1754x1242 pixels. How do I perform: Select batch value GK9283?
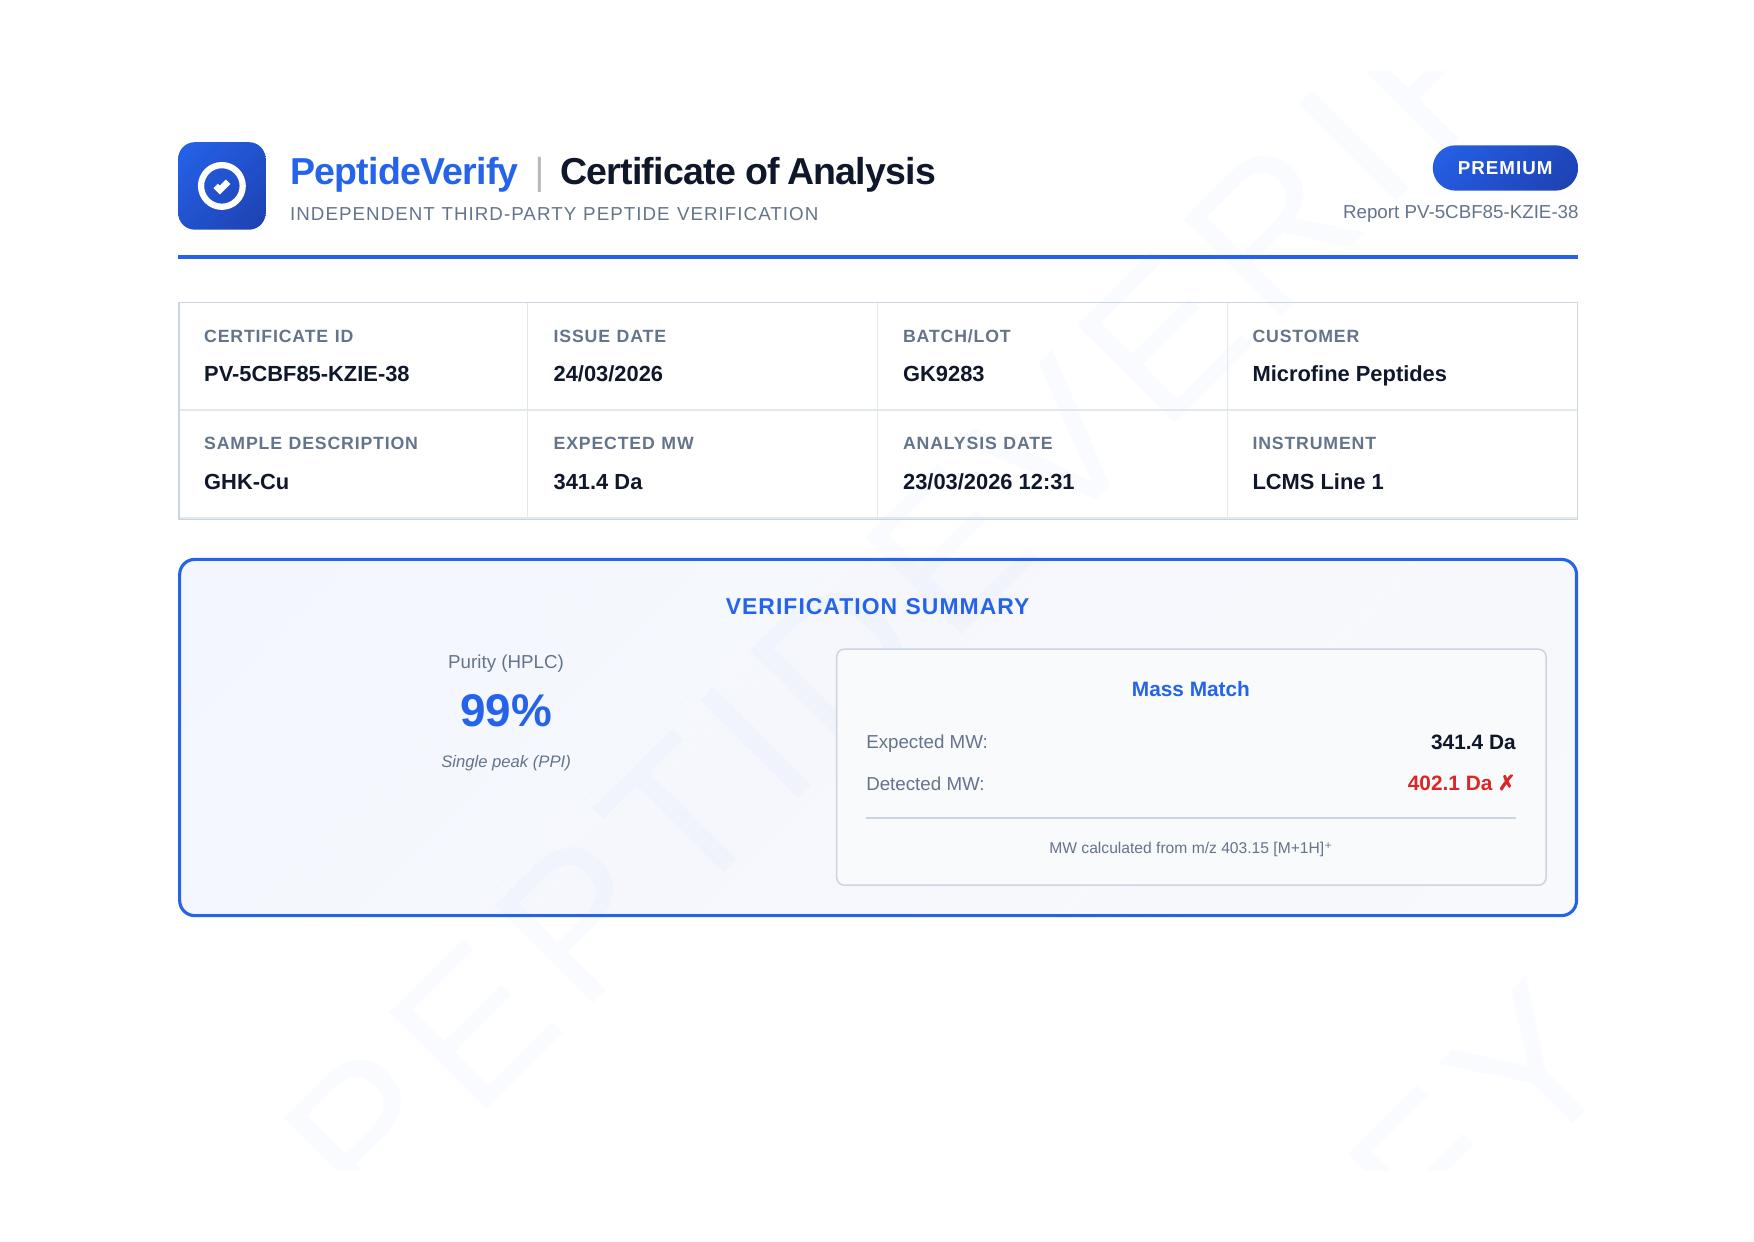[x=943, y=374]
